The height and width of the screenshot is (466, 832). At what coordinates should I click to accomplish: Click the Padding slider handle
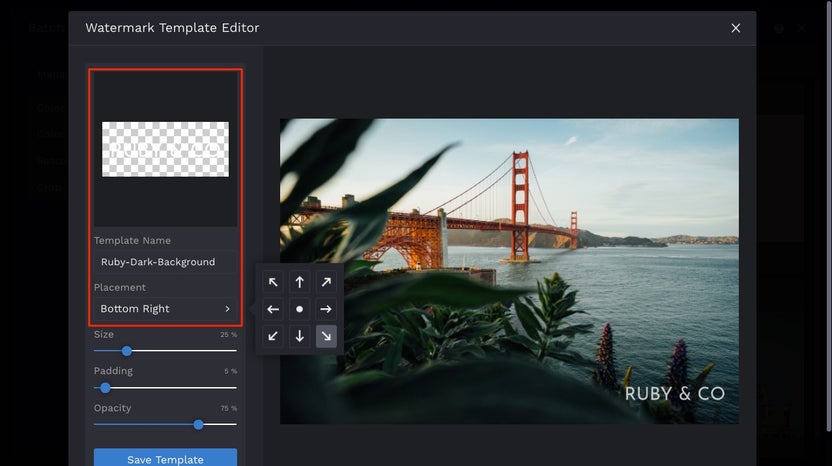[106, 388]
